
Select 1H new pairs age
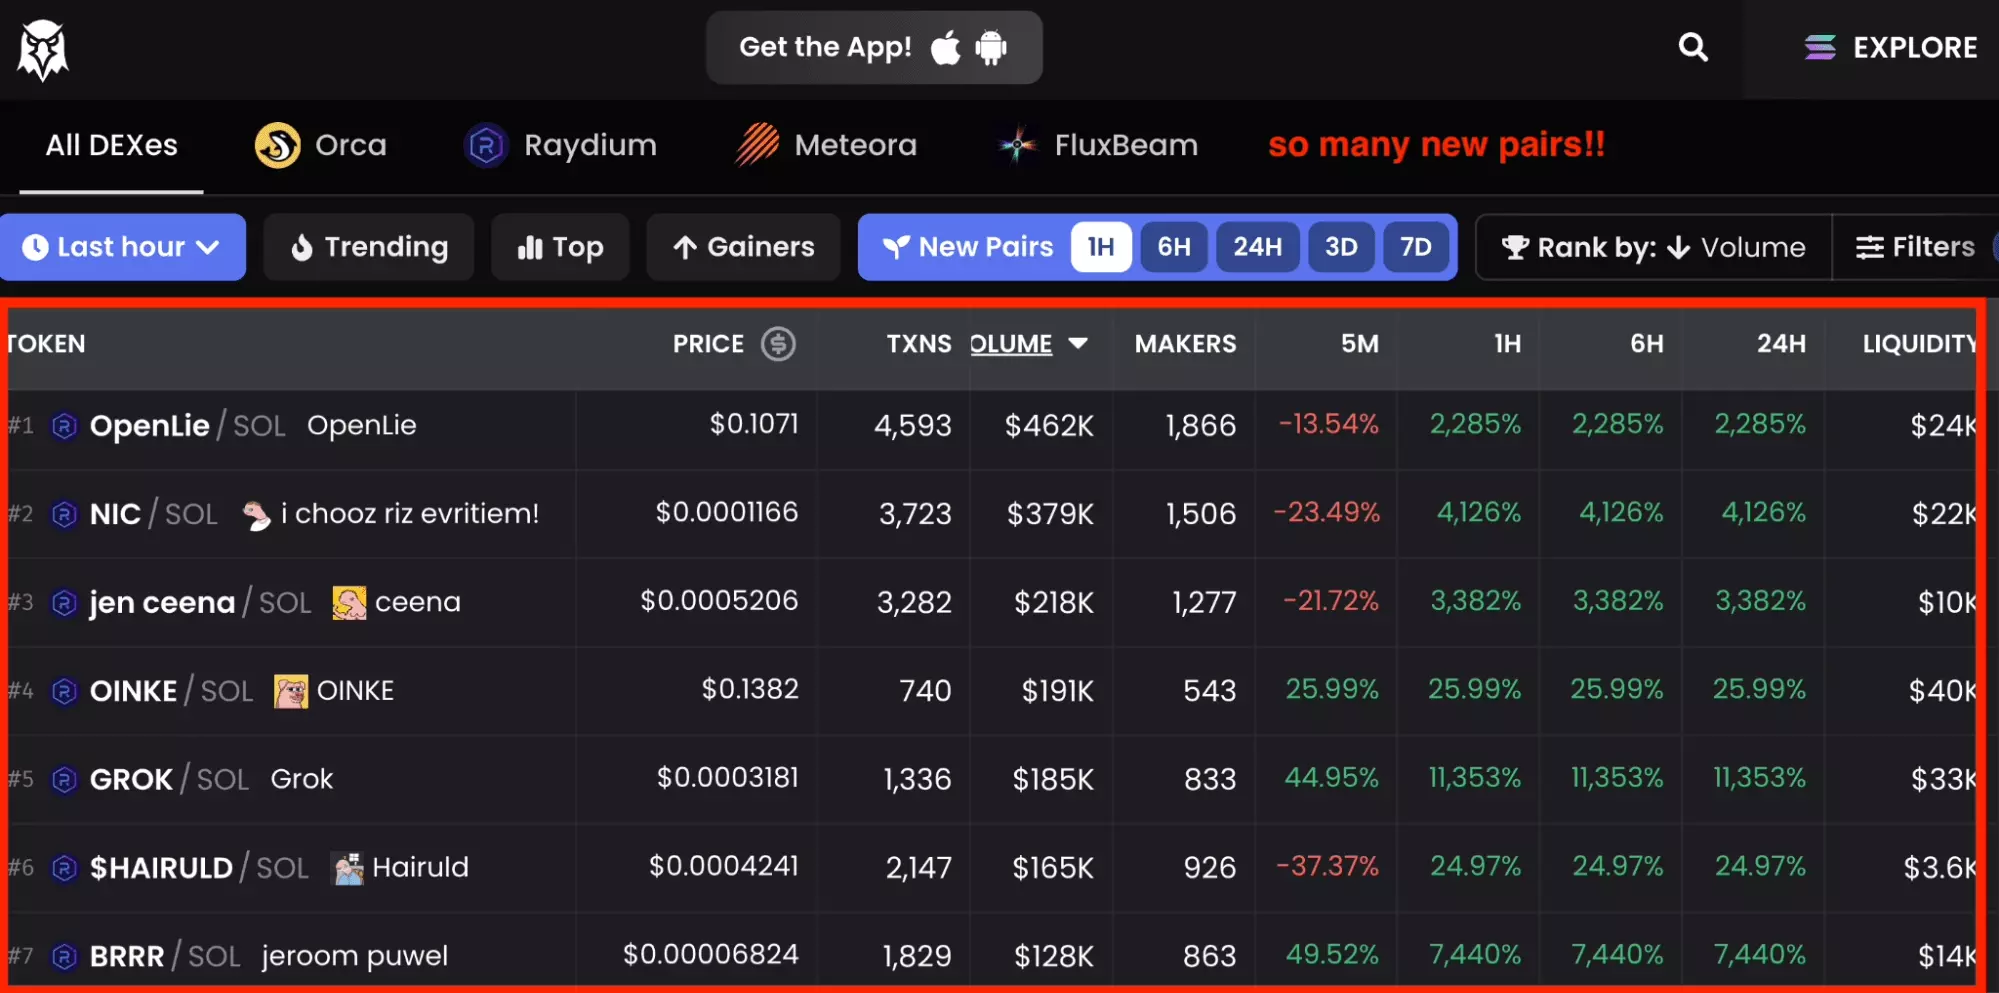[1101, 247]
